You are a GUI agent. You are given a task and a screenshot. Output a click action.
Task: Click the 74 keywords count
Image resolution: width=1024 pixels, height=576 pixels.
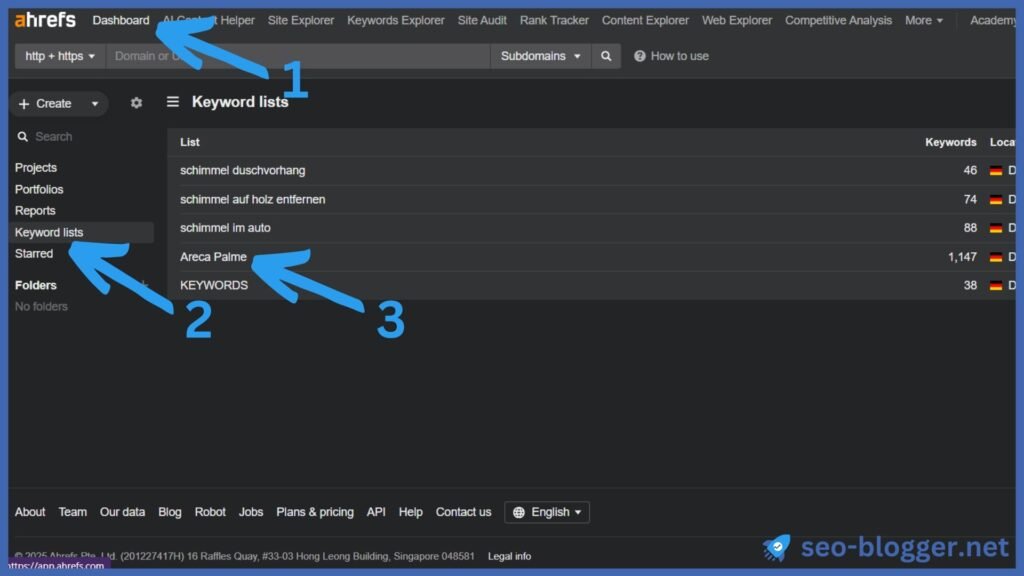(x=970, y=199)
